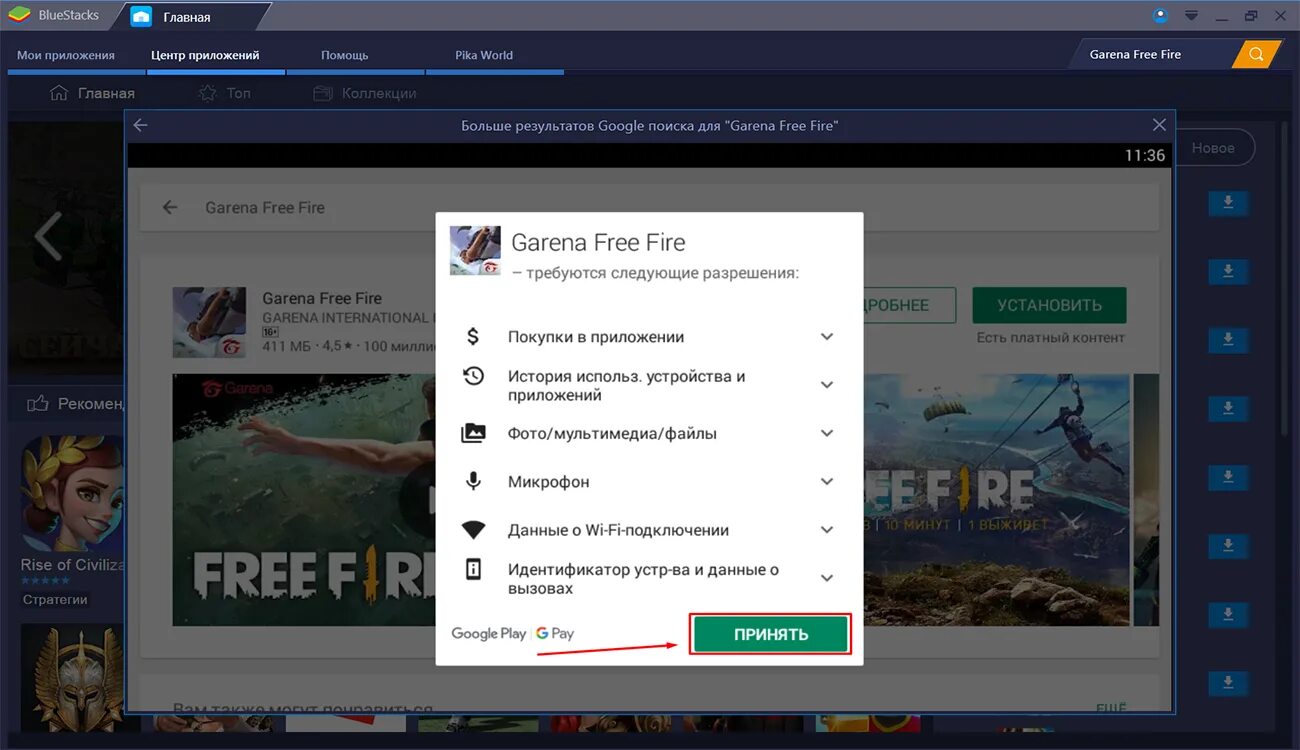Expand История использ. устройства permission
Image resolution: width=1300 pixels, height=750 pixels.
click(x=827, y=385)
